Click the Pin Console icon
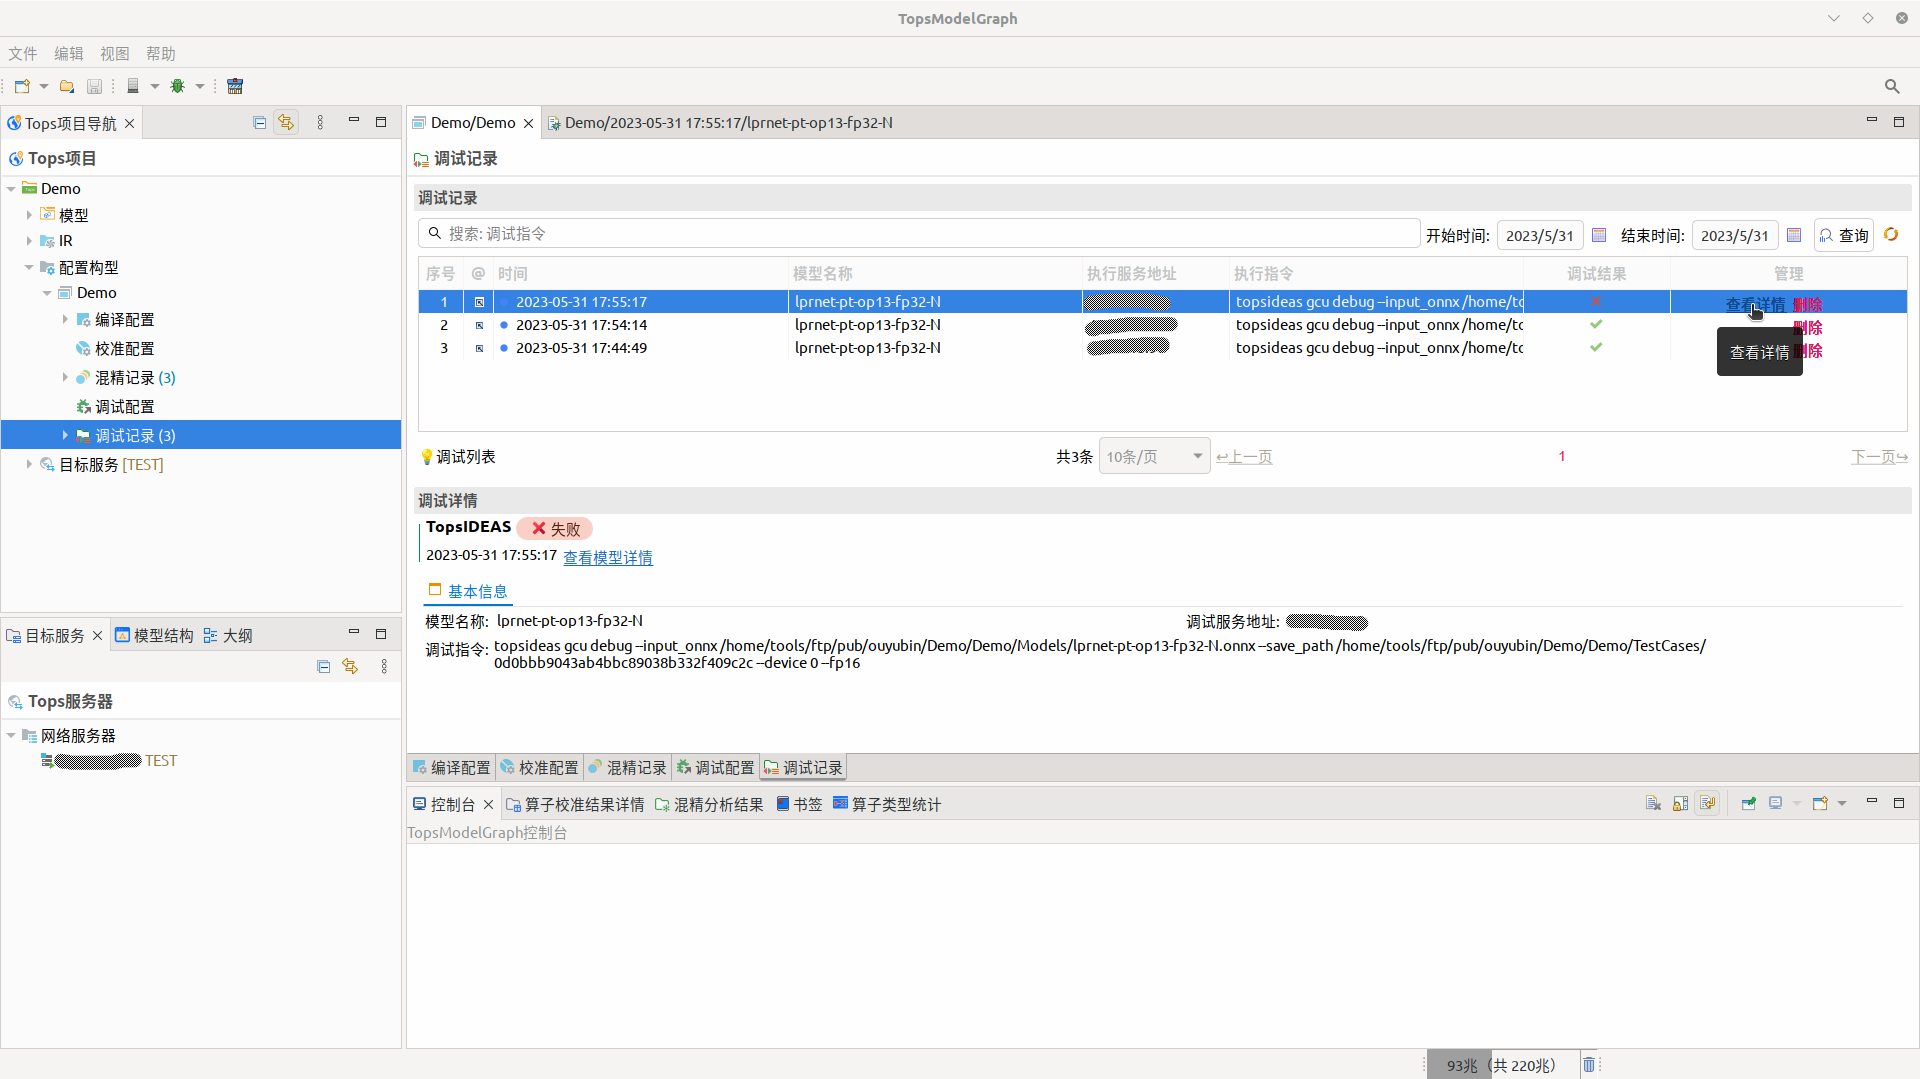The width and height of the screenshot is (1920, 1079). click(x=1748, y=803)
